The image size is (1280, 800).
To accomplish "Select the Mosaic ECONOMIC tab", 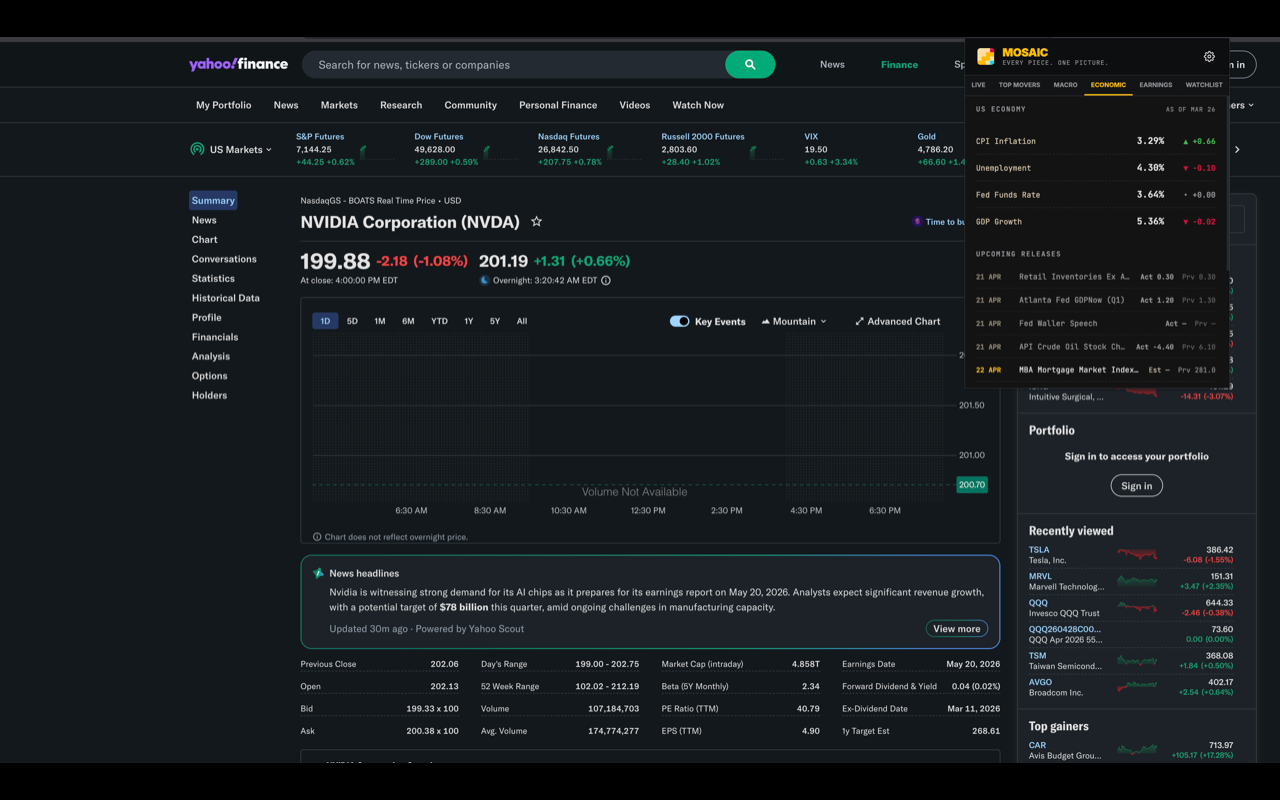I will (1108, 85).
